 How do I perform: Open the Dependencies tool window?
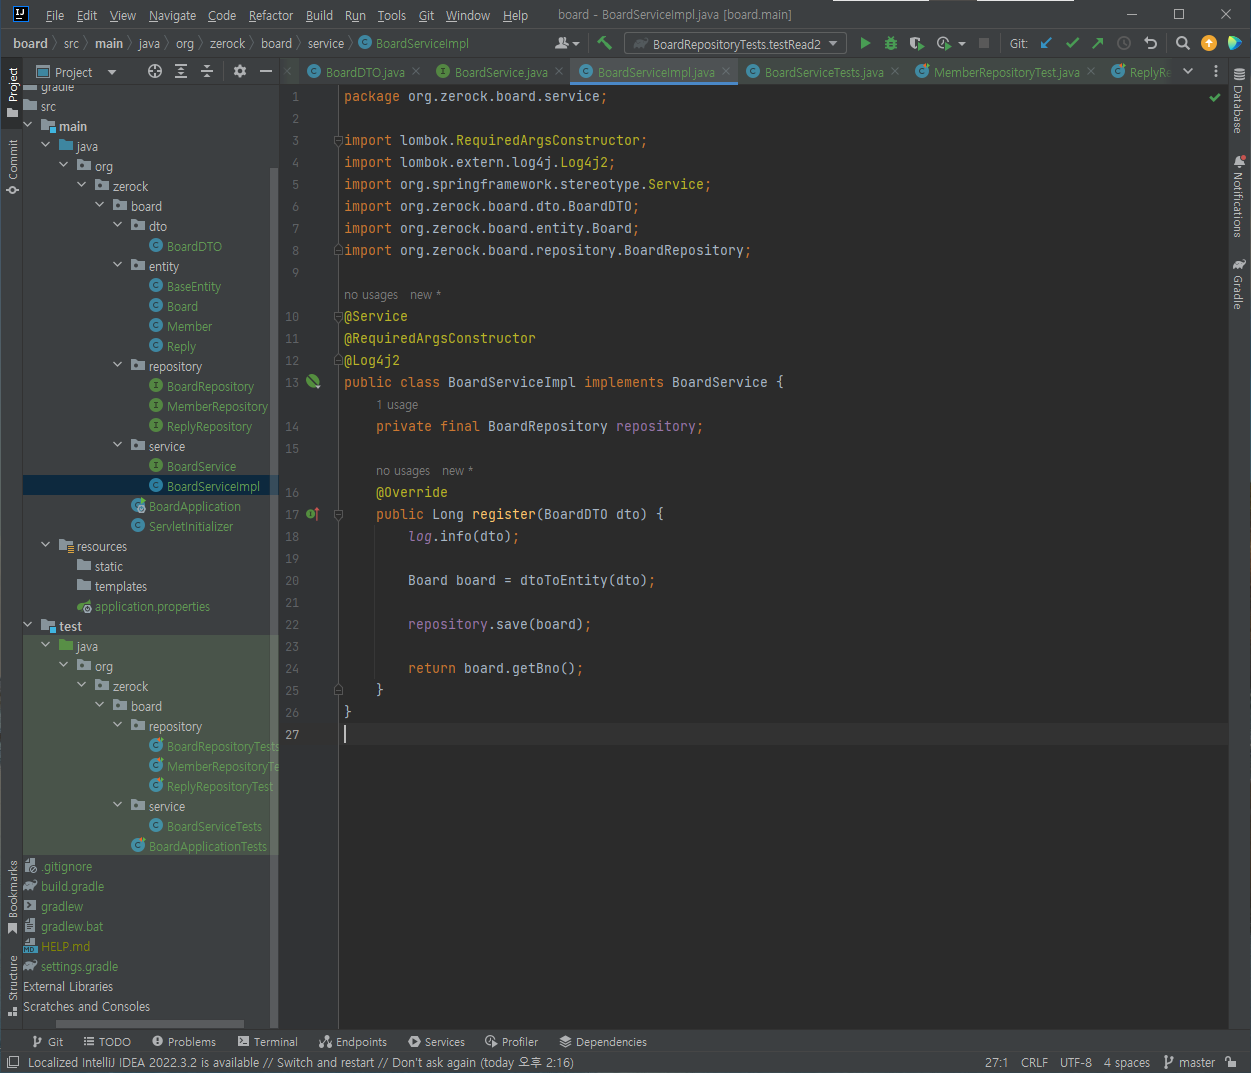(603, 1041)
